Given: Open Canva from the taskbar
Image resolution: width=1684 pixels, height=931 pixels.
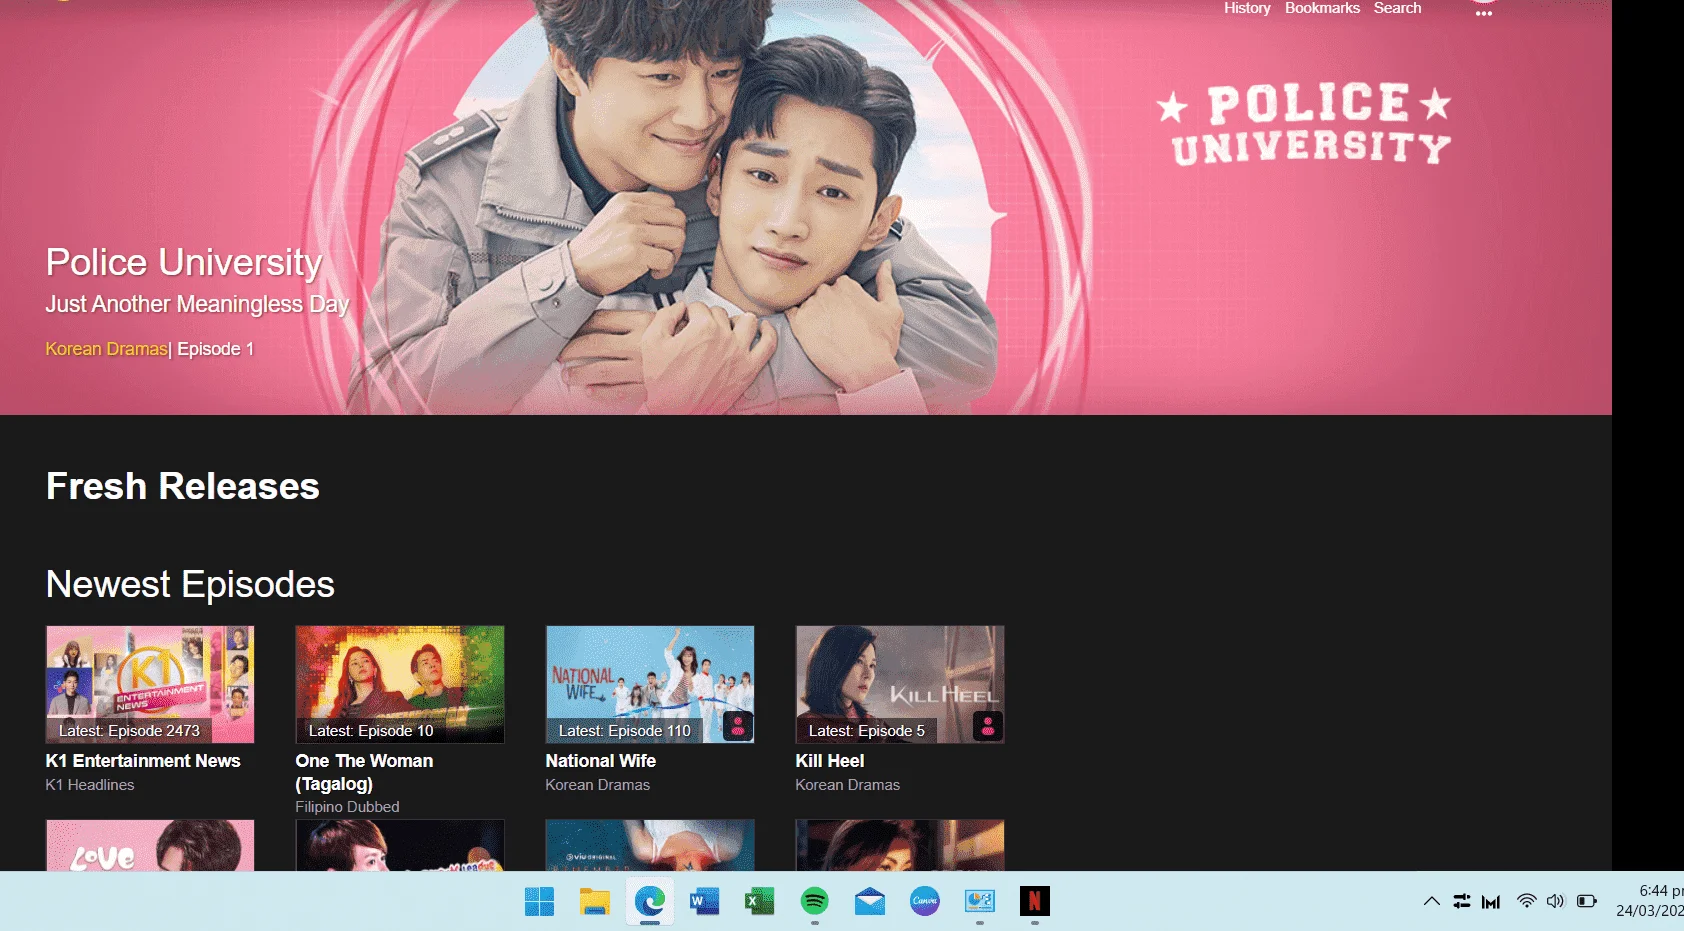Looking at the screenshot, I should tap(925, 902).
